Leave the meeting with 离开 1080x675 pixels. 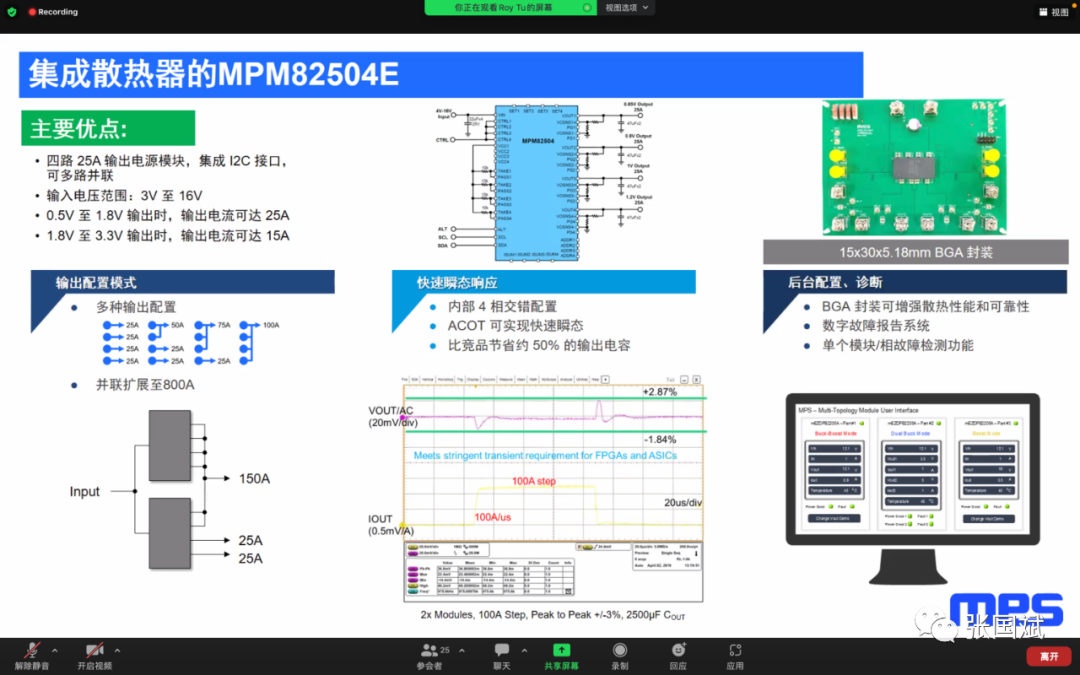[1049, 656]
